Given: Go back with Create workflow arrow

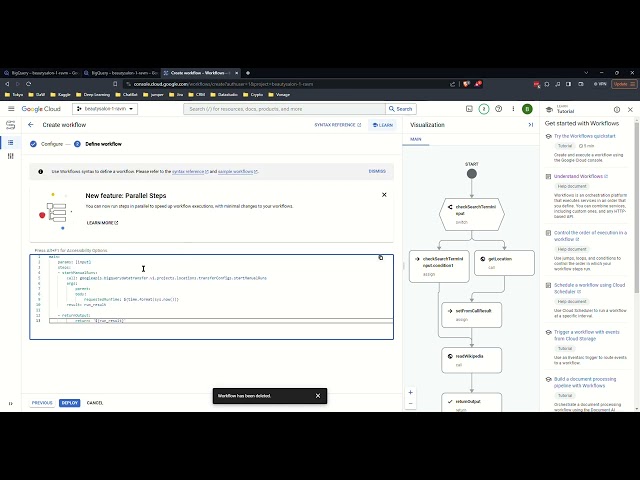Looking at the screenshot, I should click(31, 125).
